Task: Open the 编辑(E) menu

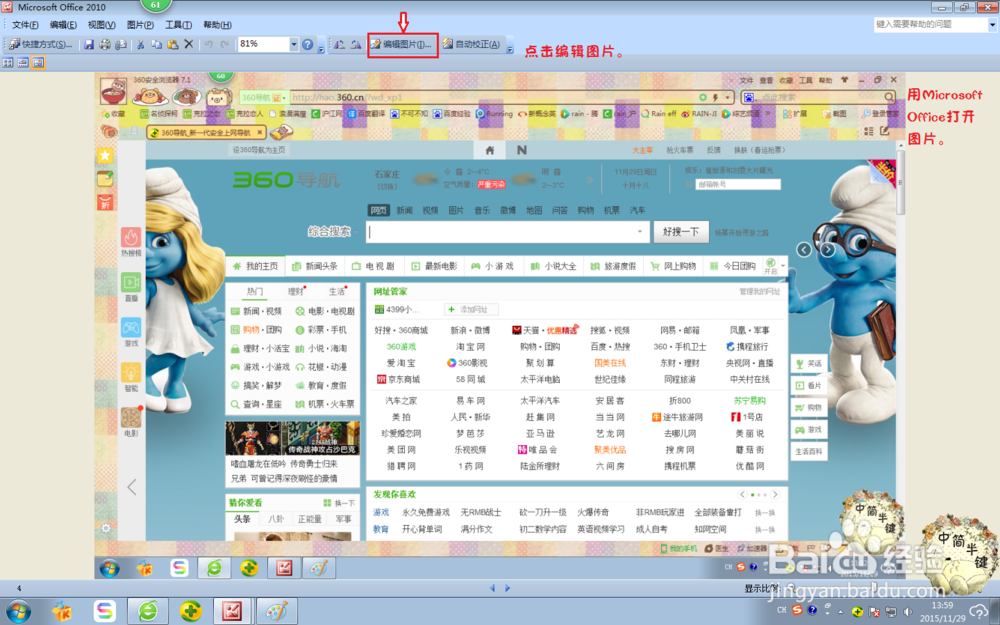Action: click(63, 25)
